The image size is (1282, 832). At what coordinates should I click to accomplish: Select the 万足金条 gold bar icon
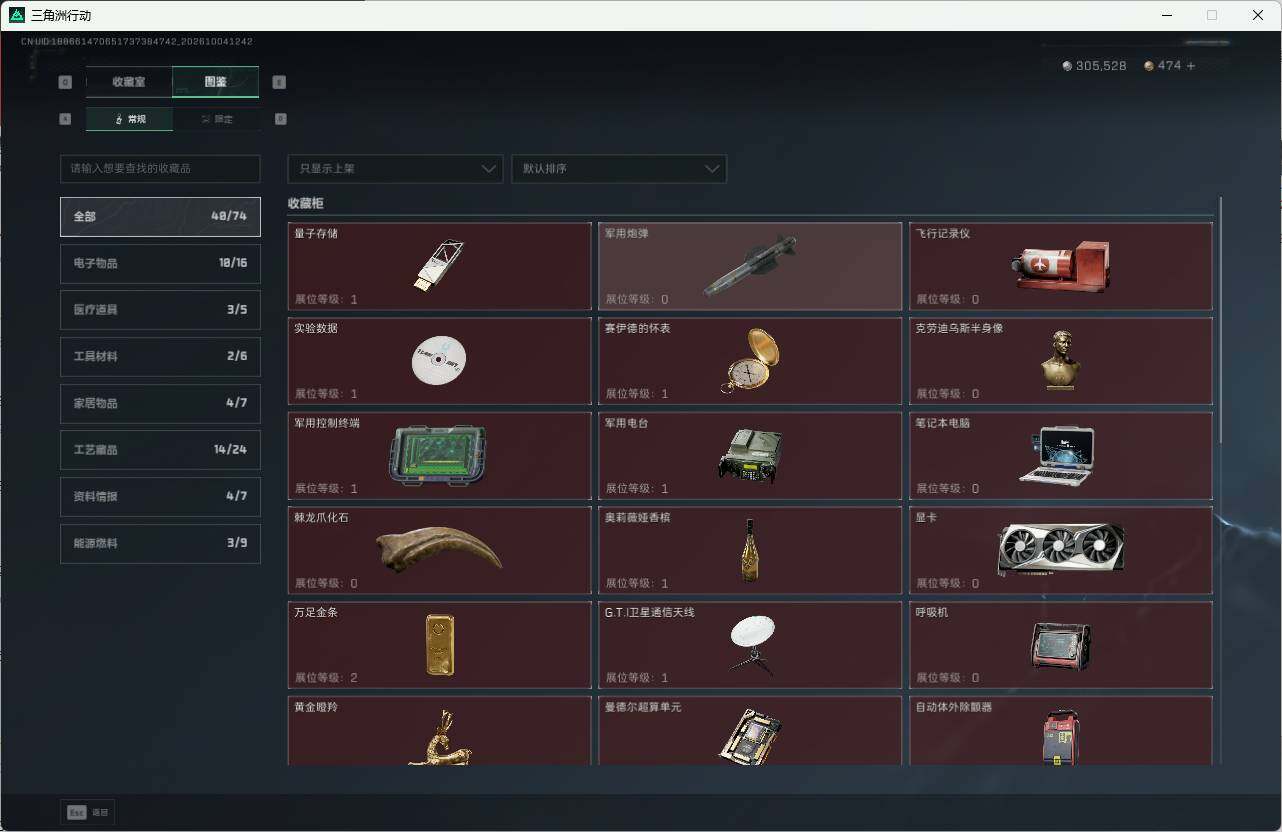point(439,645)
